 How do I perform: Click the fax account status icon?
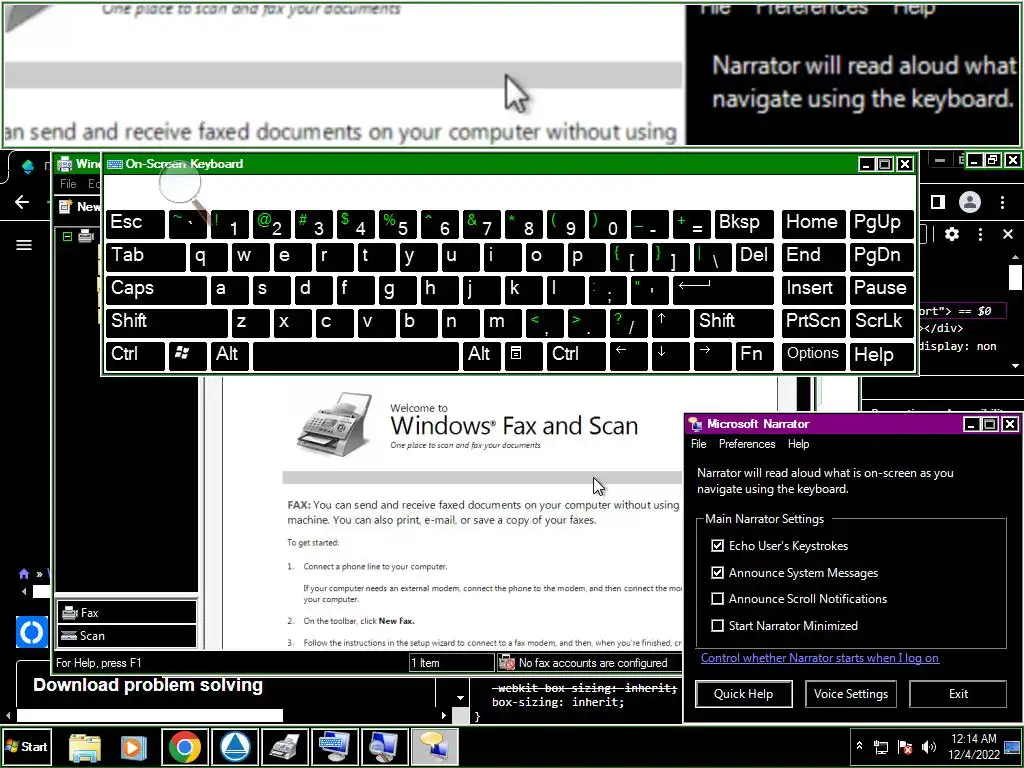(507, 663)
